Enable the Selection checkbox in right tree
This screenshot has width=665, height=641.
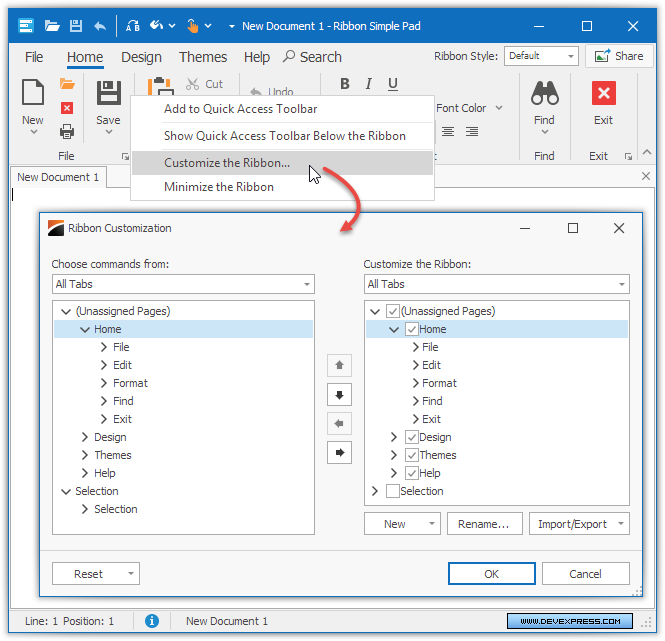[393, 491]
